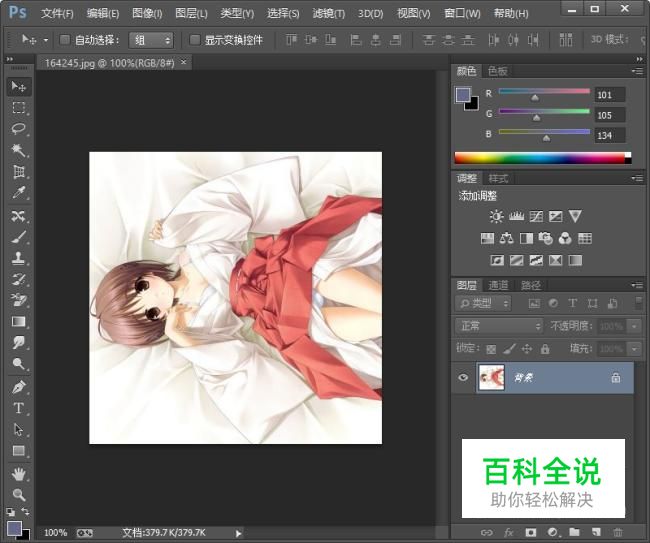Toggle lock position icon
This screenshot has height=543, width=650.
527,349
